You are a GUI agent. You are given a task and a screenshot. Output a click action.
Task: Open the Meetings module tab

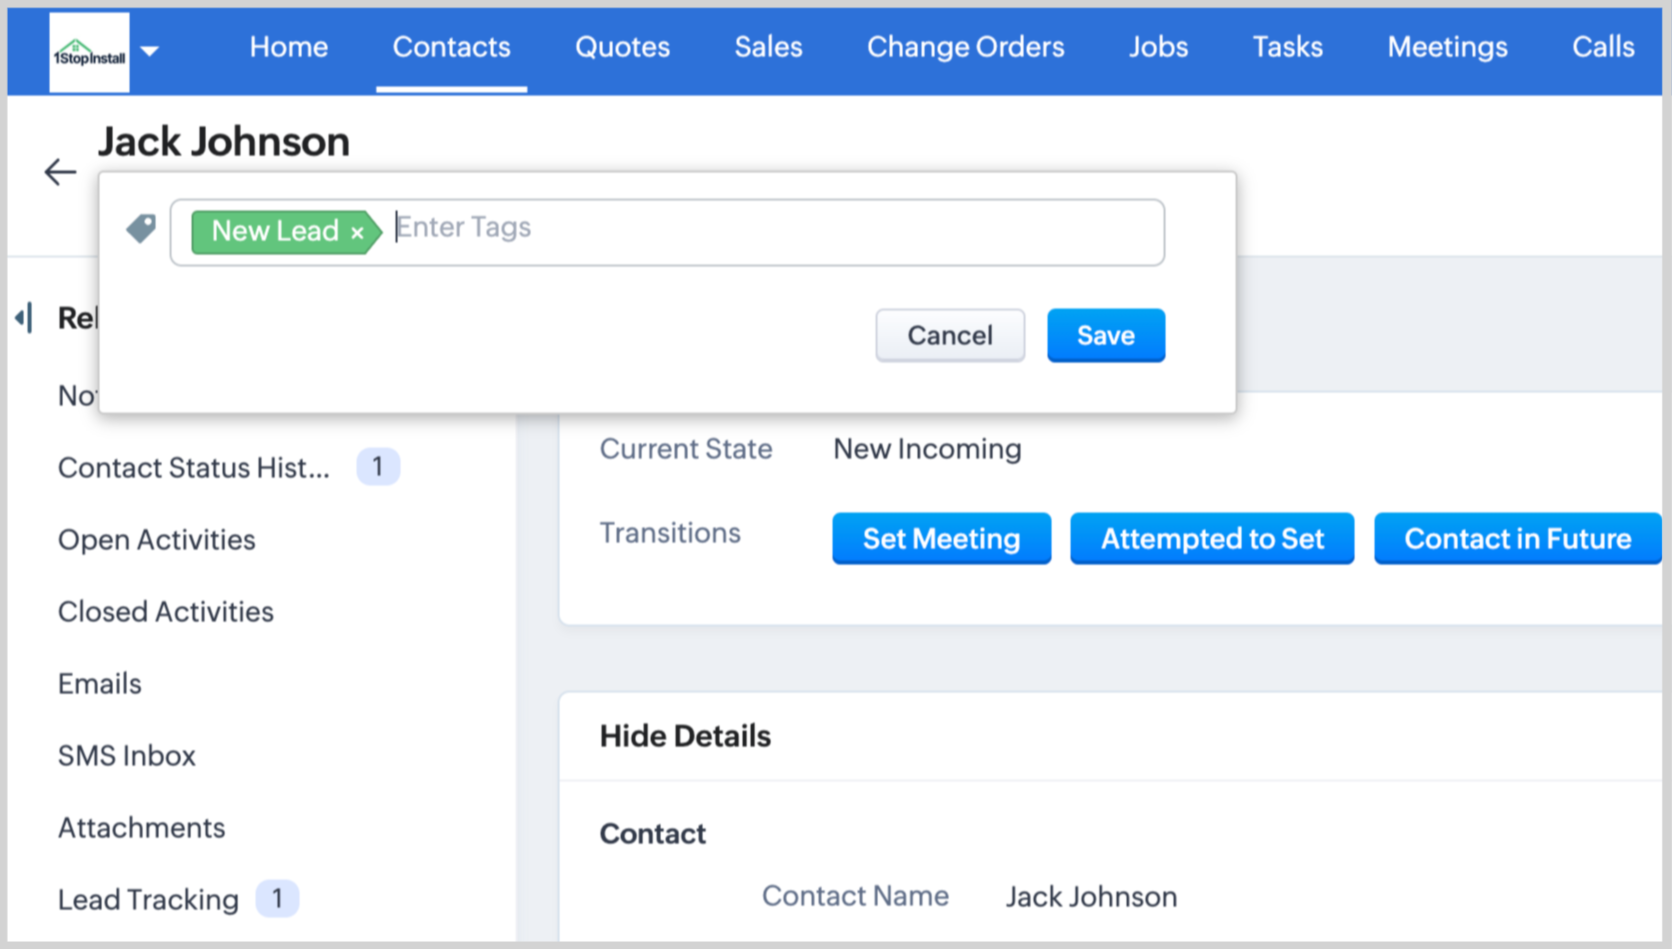(1446, 47)
